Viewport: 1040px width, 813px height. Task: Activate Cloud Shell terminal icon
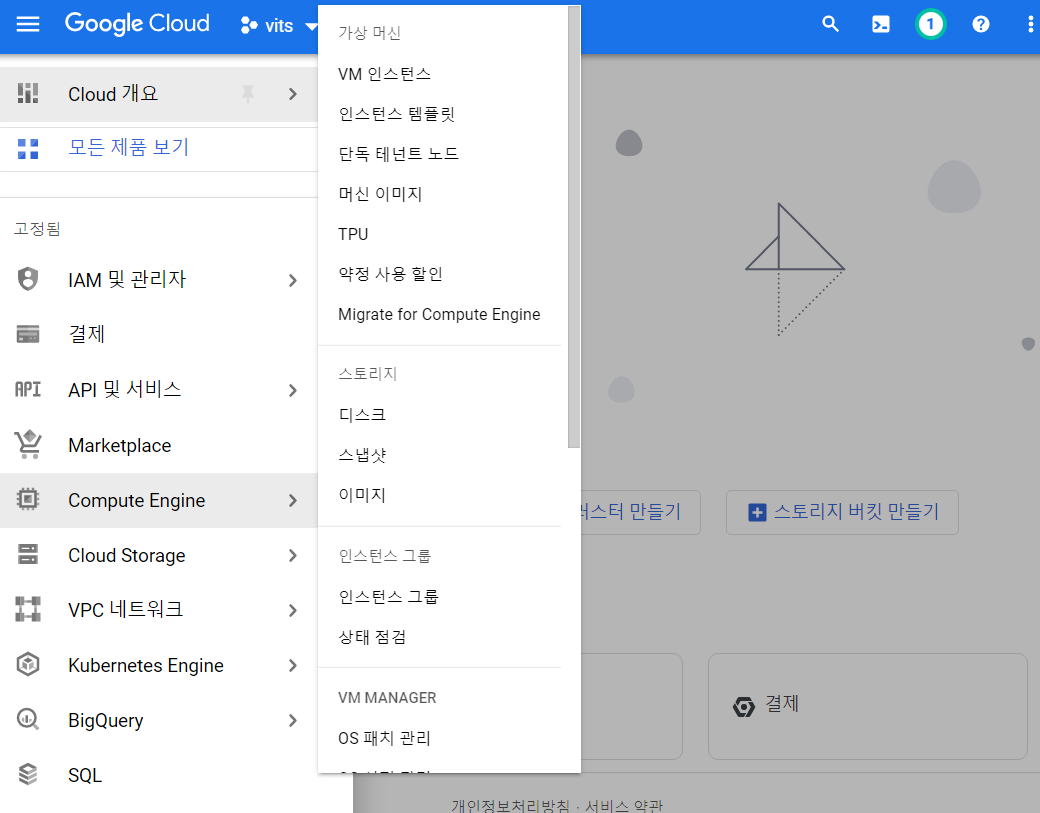coord(881,25)
